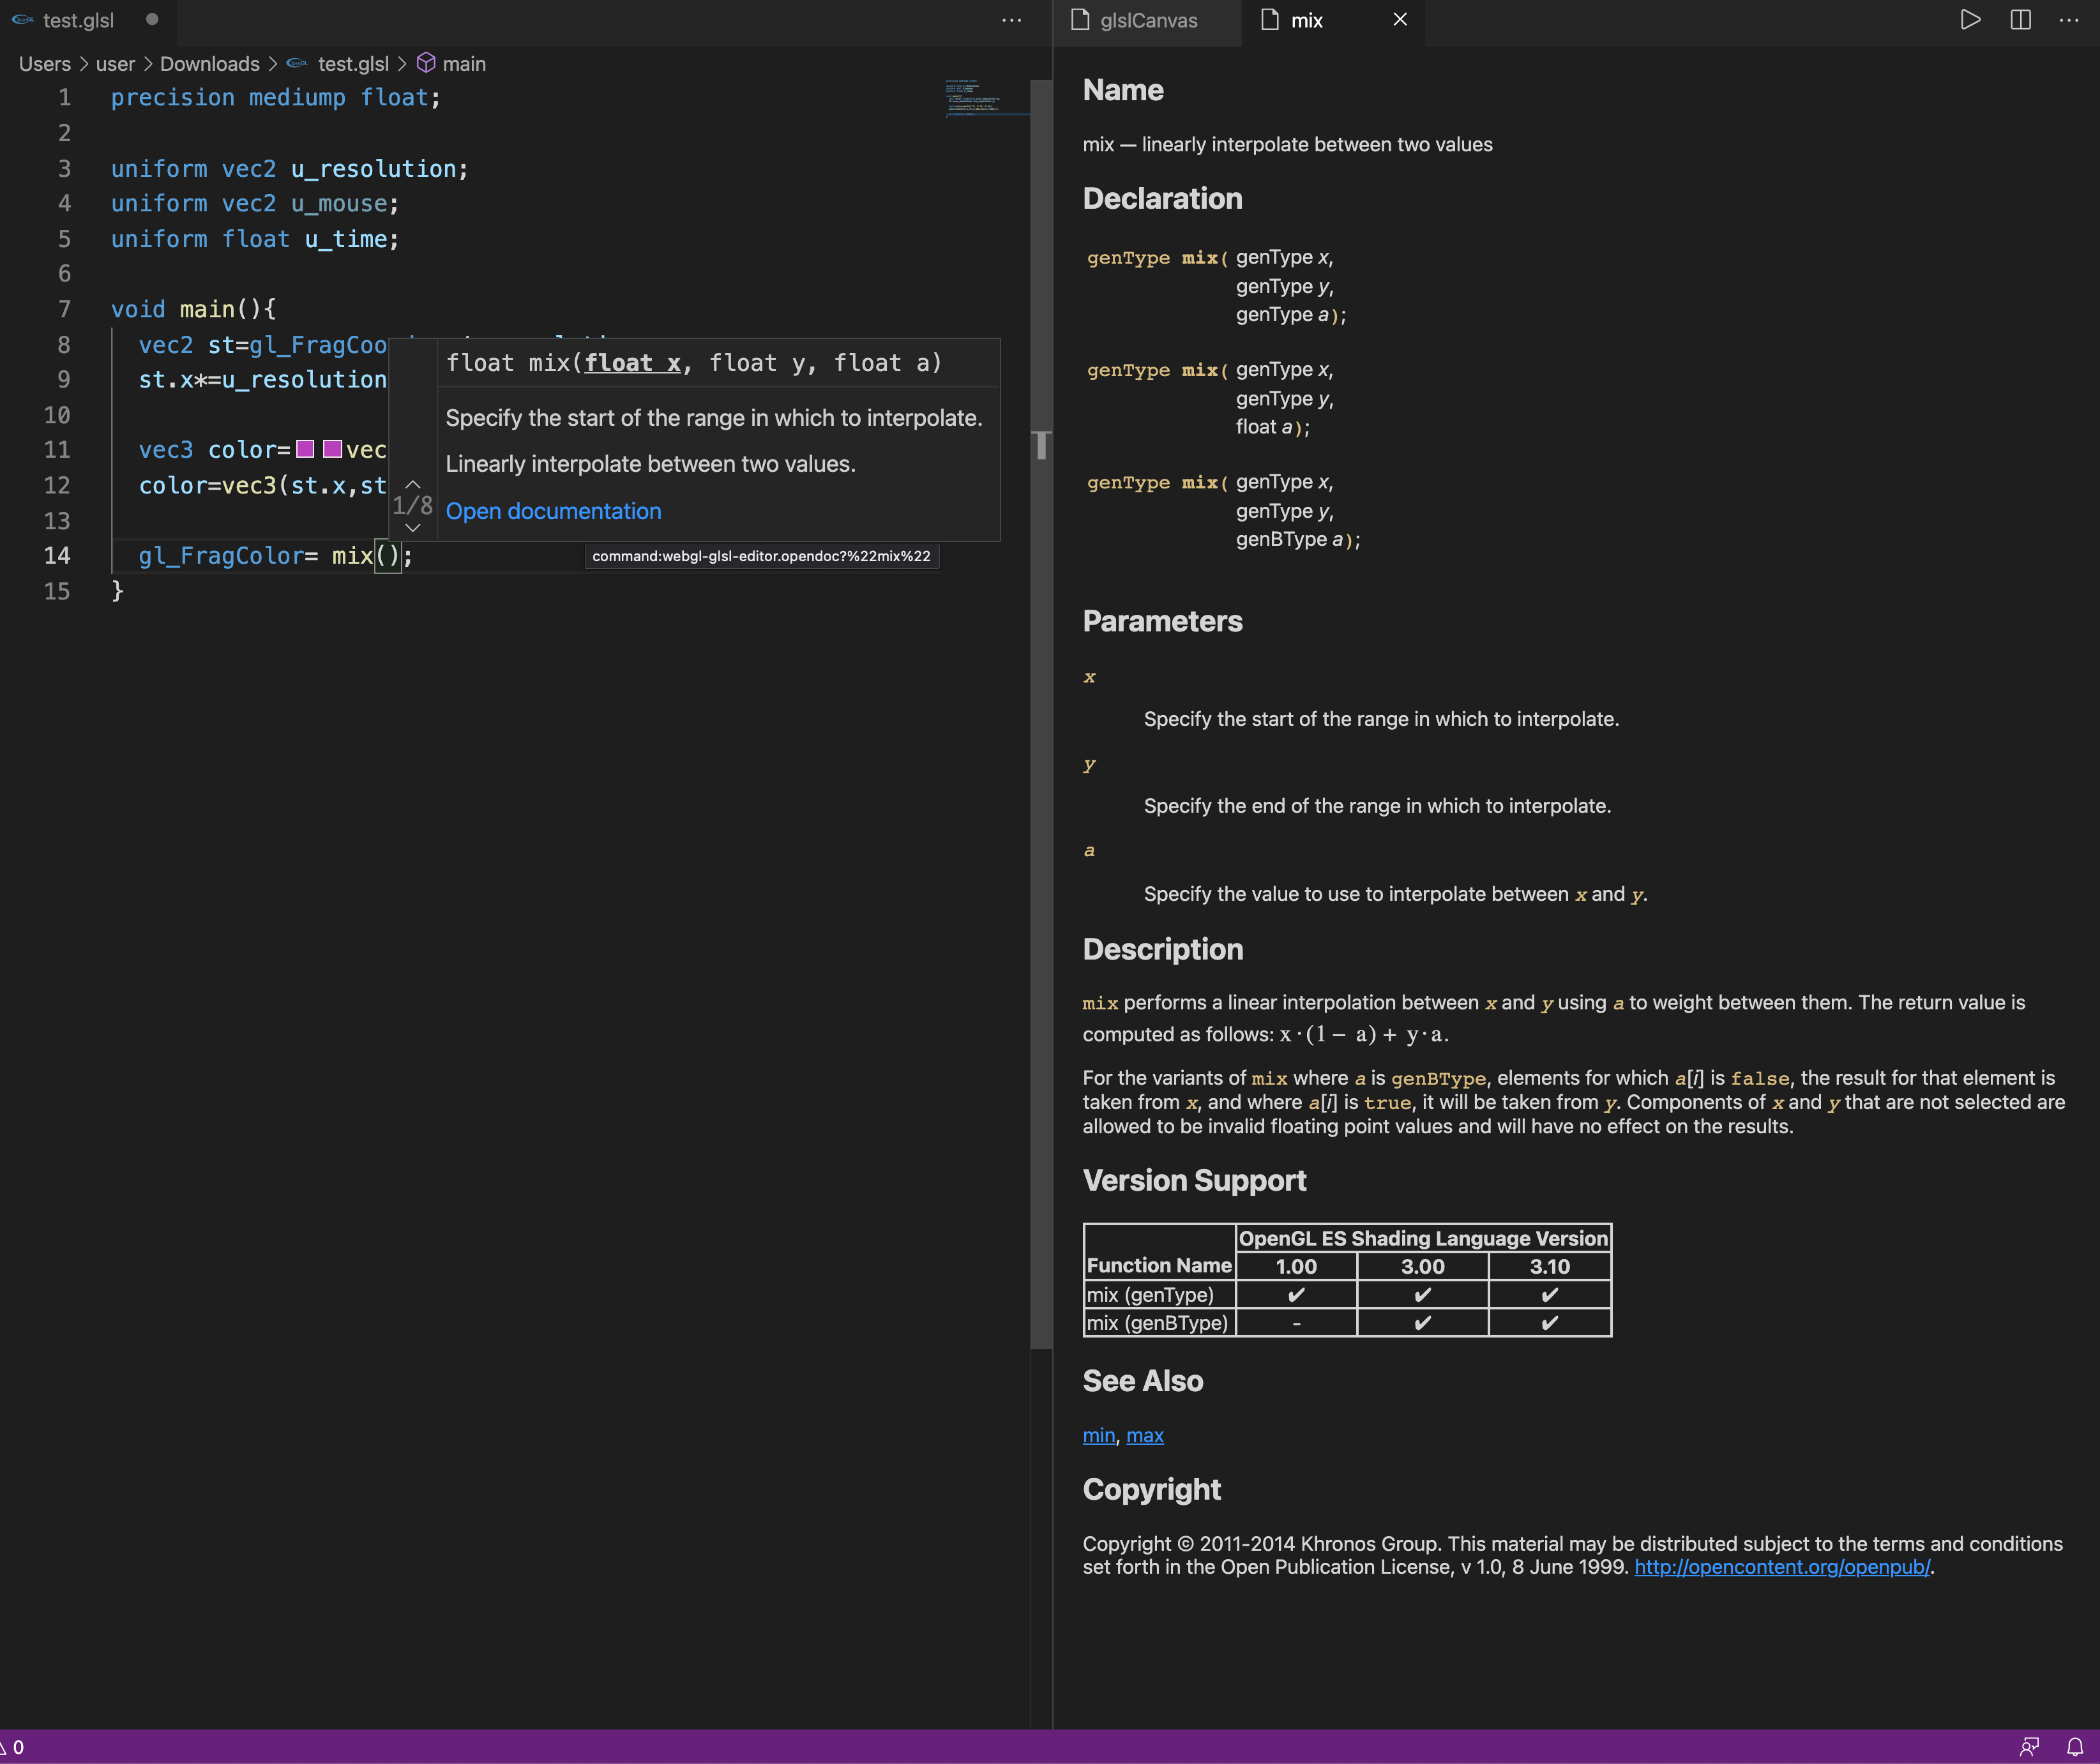Open the opencontent.org/openpub license link
This screenshot has height=1764, width=2100.
coord(1781,1567)
